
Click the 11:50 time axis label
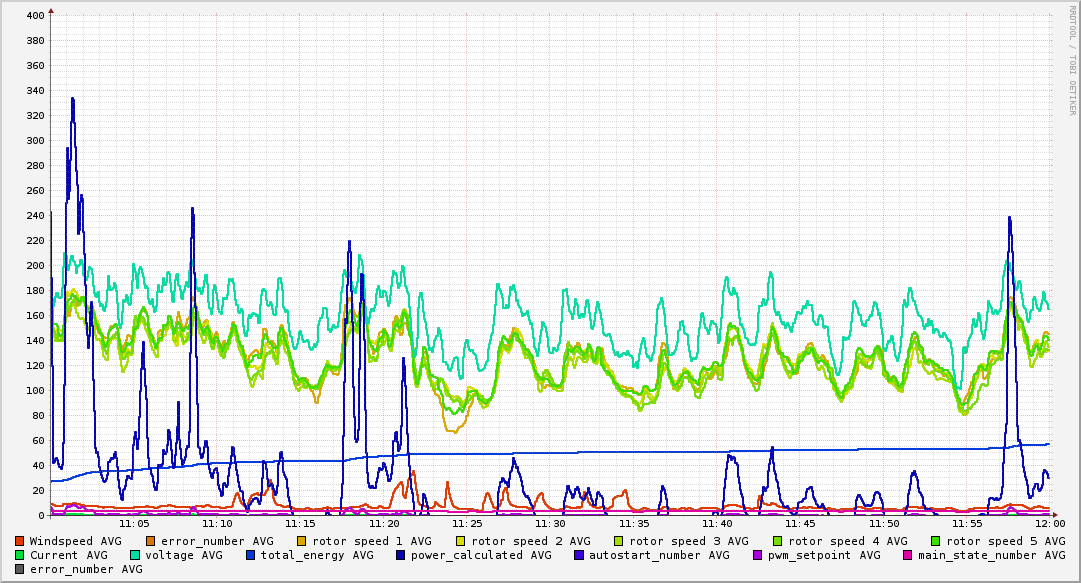[884, 524]
